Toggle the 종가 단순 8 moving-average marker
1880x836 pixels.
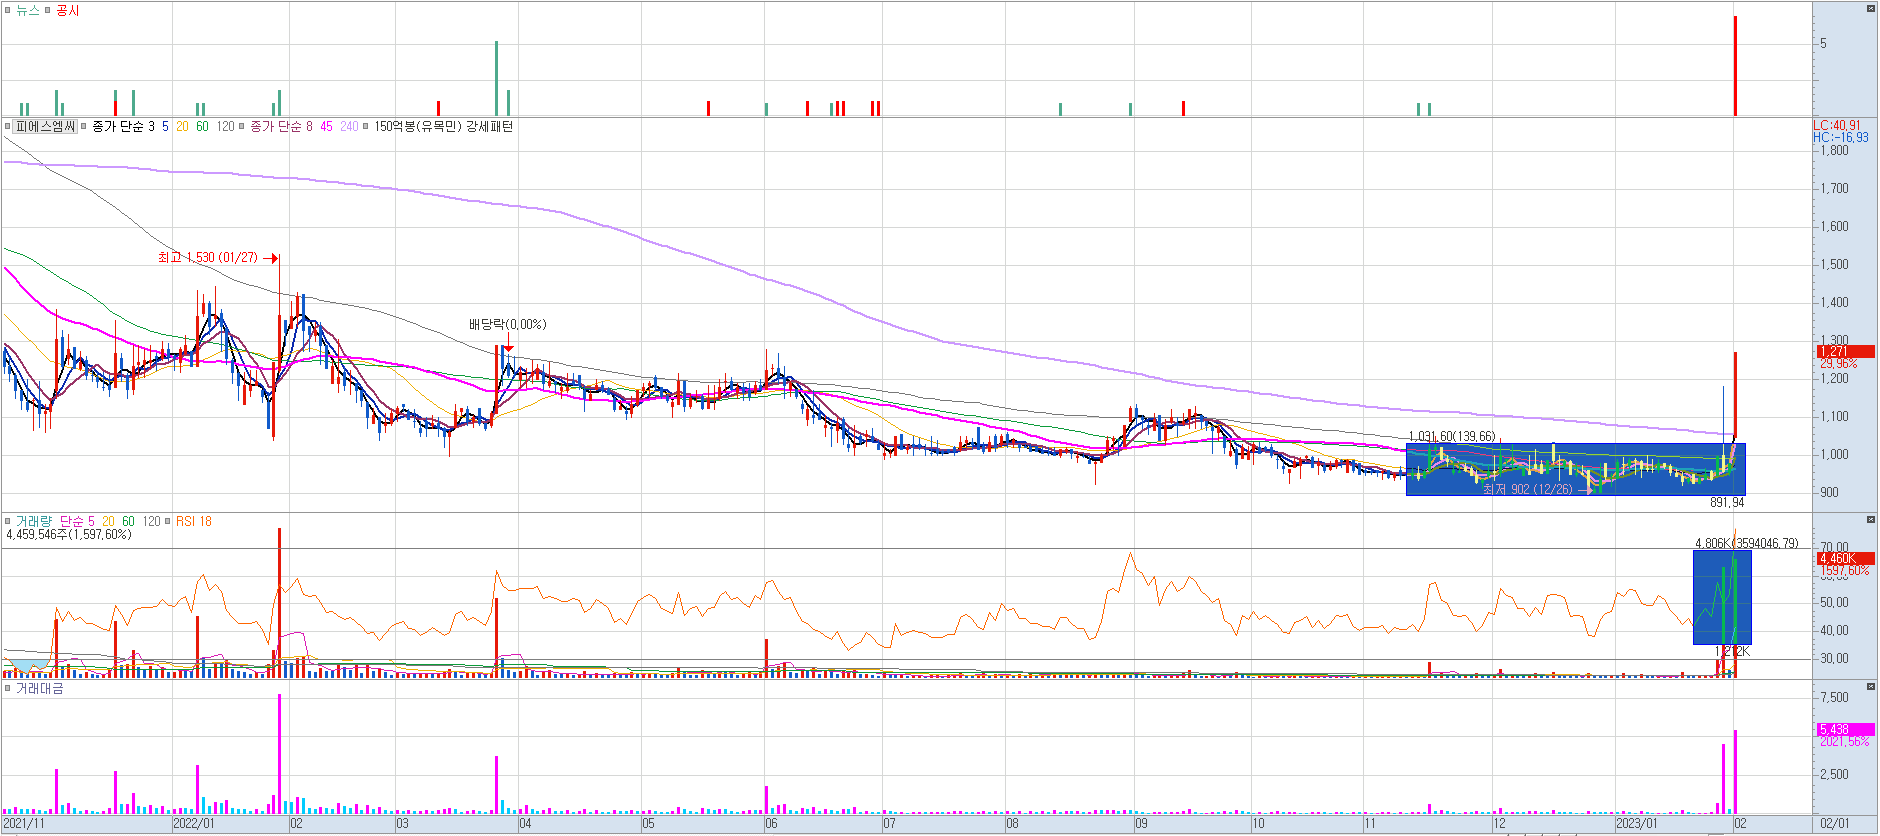pyautogui.click(x=242, y=126)
